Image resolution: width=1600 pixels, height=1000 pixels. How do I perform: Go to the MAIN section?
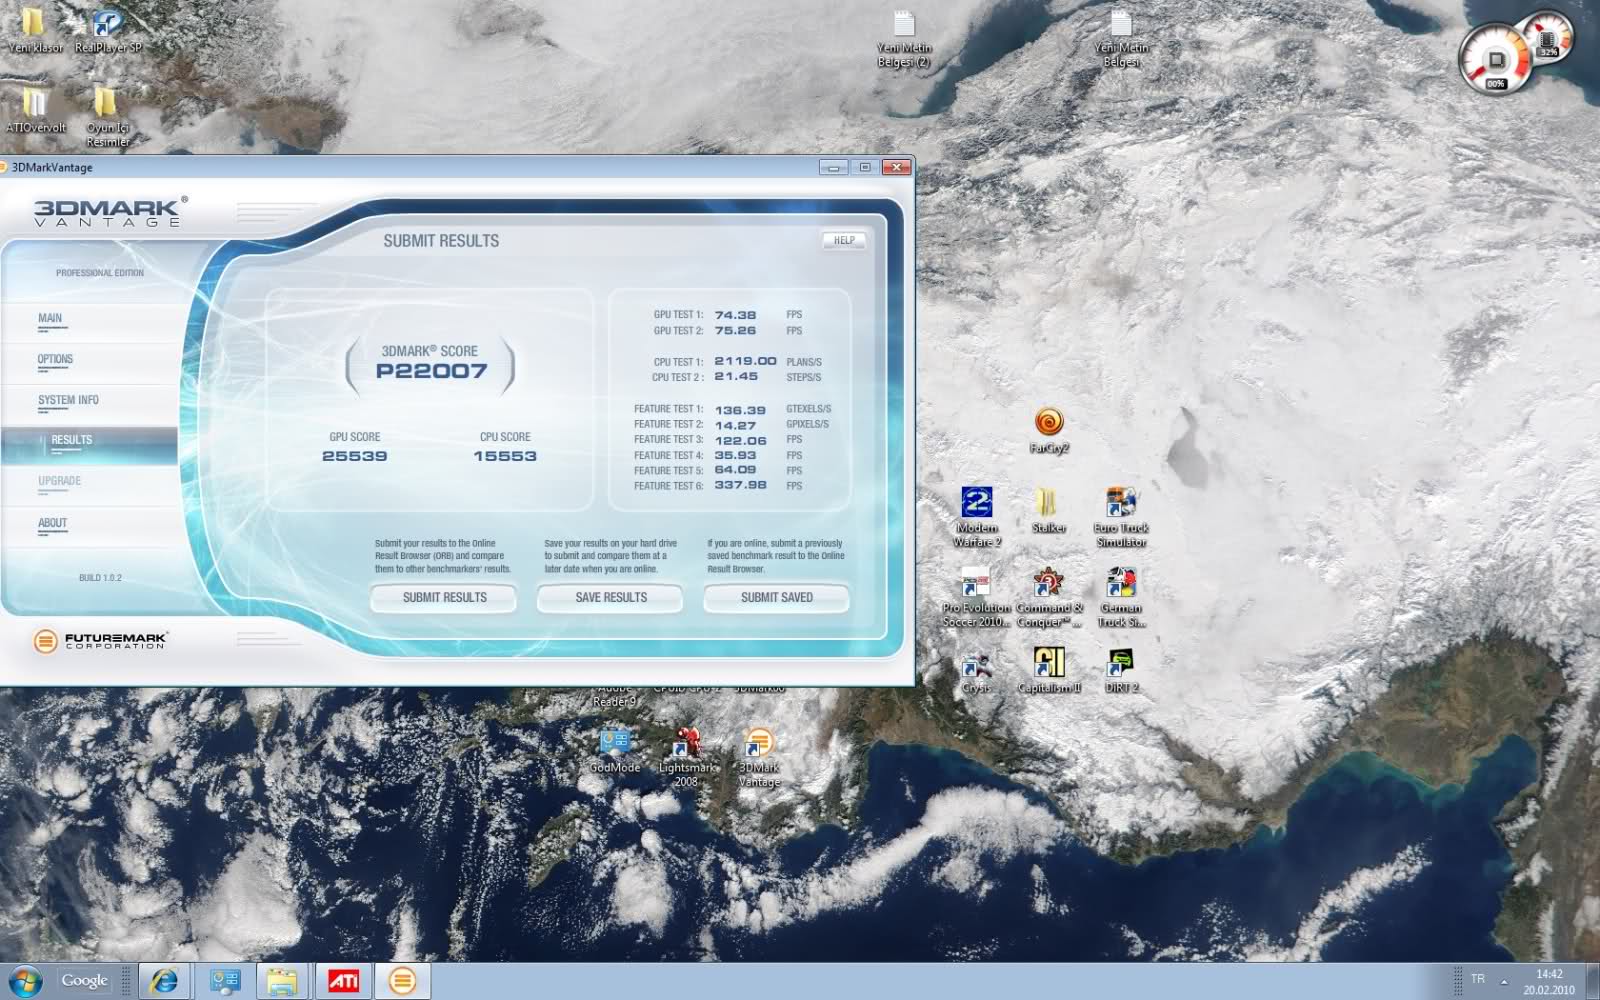[x=50, y=318]
